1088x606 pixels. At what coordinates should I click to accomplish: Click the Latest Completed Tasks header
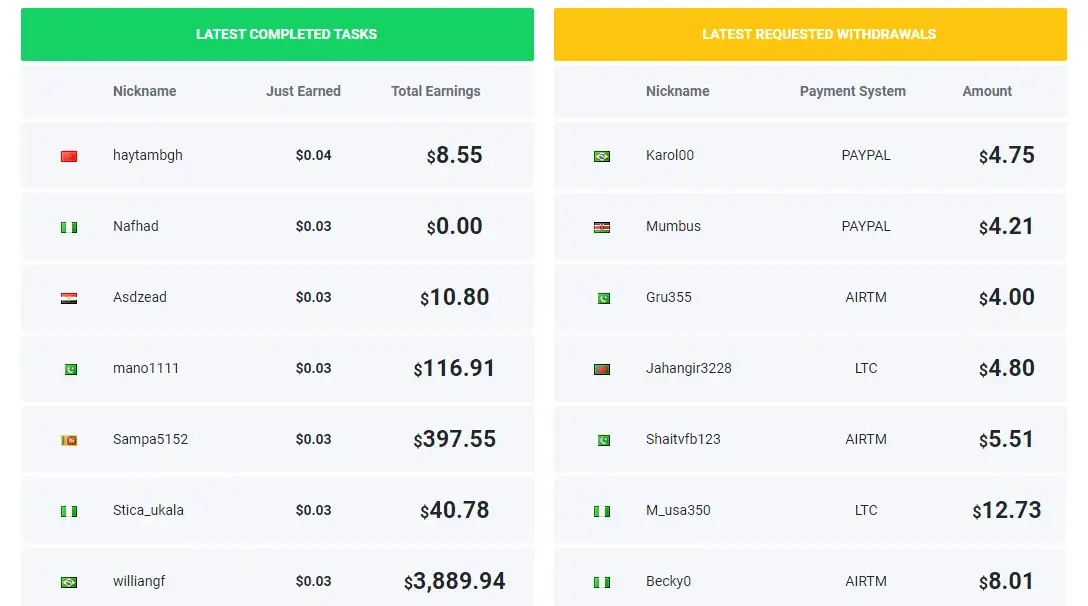(278, 35)
